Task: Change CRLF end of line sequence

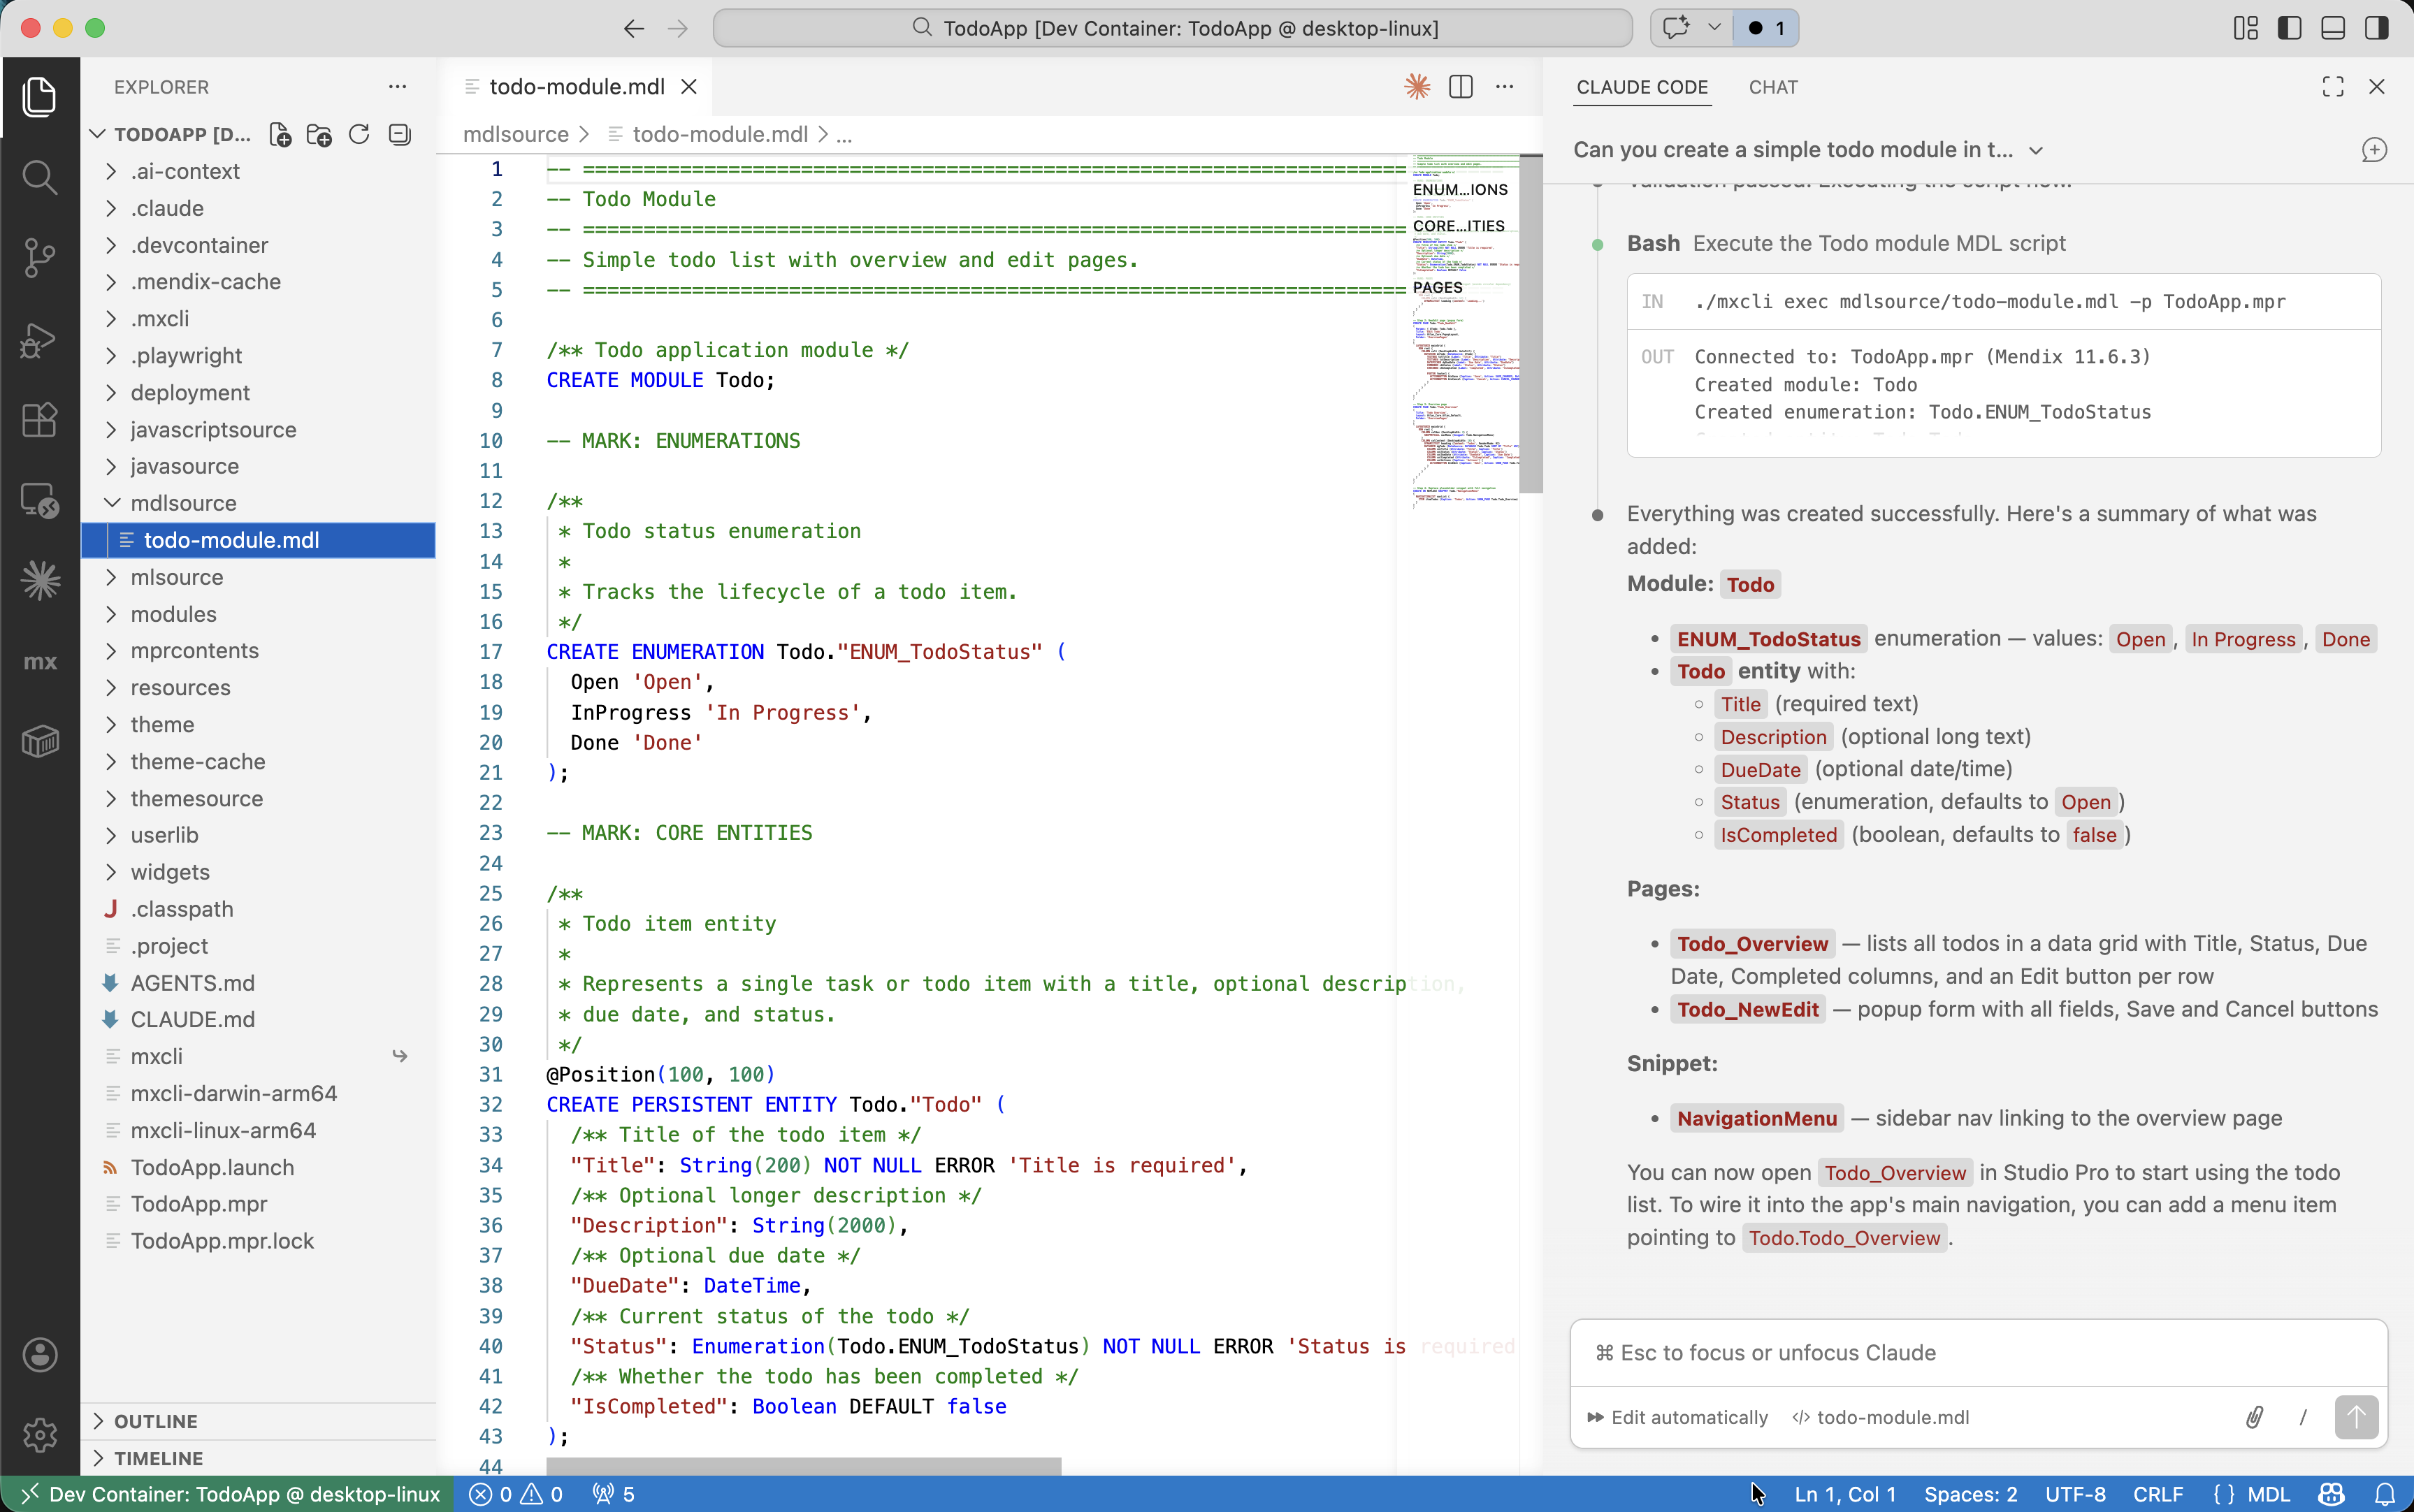Action: [x=2158, y=1494]
